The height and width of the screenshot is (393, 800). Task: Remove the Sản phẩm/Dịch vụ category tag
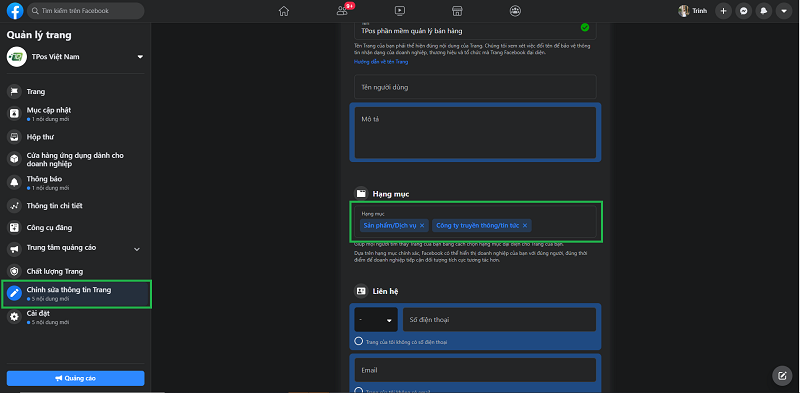[422, 225]
